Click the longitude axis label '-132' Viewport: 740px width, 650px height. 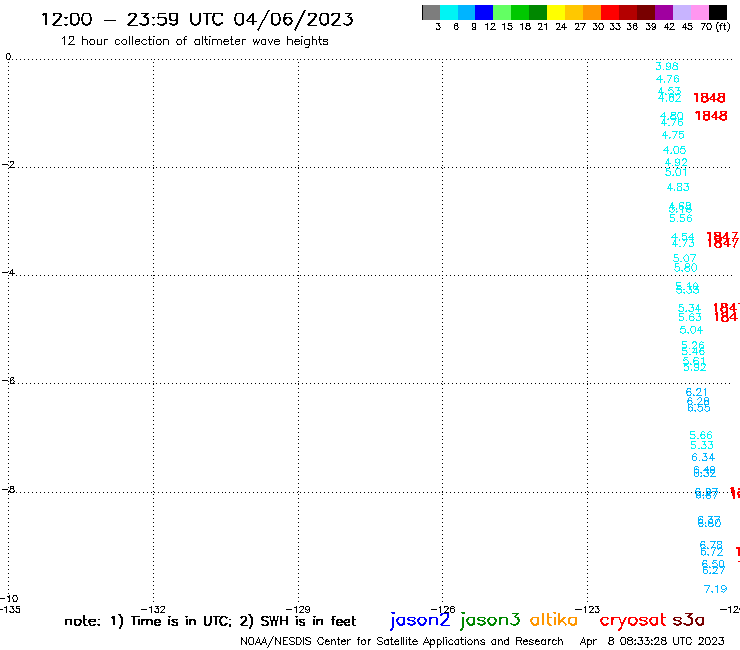pyautogui.click(x=153, y=609)
